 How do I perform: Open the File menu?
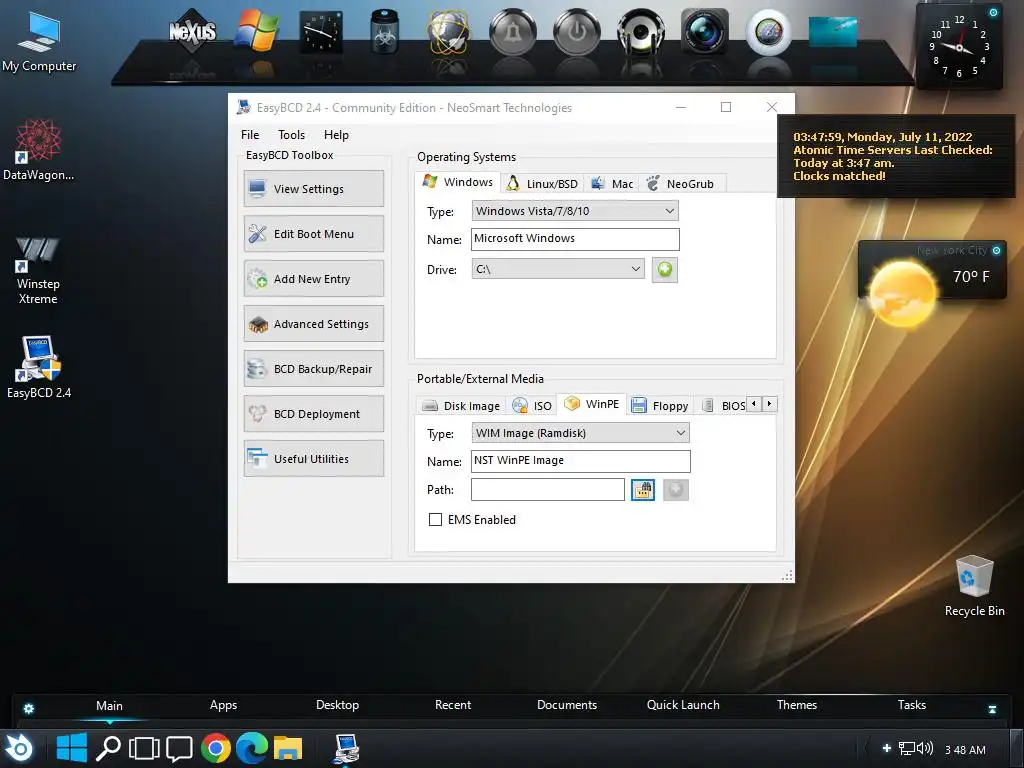pyautogui.click(x=250, y=135)
